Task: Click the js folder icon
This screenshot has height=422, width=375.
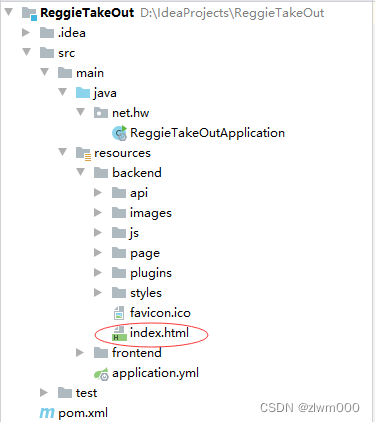Action: (119, 233)
